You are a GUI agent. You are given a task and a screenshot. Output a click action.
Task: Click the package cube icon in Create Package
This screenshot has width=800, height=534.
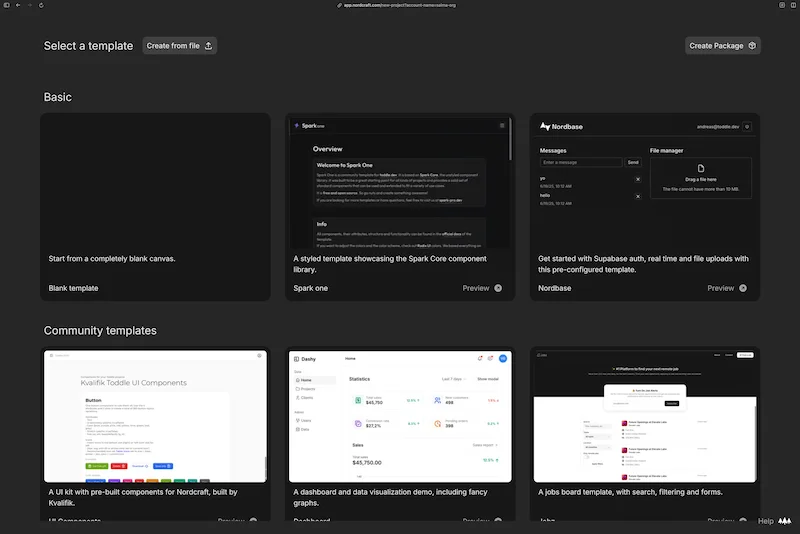(x=752, y=46)
